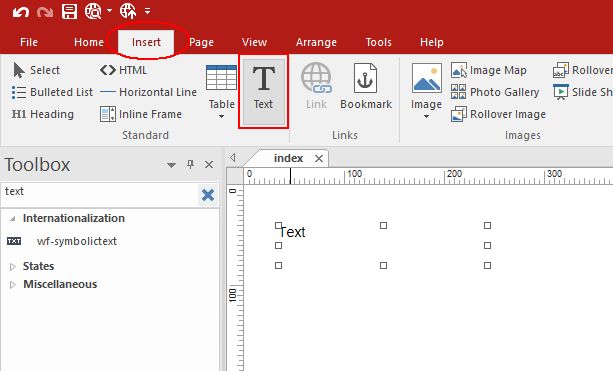Screen dimensions: 613x371
Task: Switch to the View tab
Action: pos(254,42)
